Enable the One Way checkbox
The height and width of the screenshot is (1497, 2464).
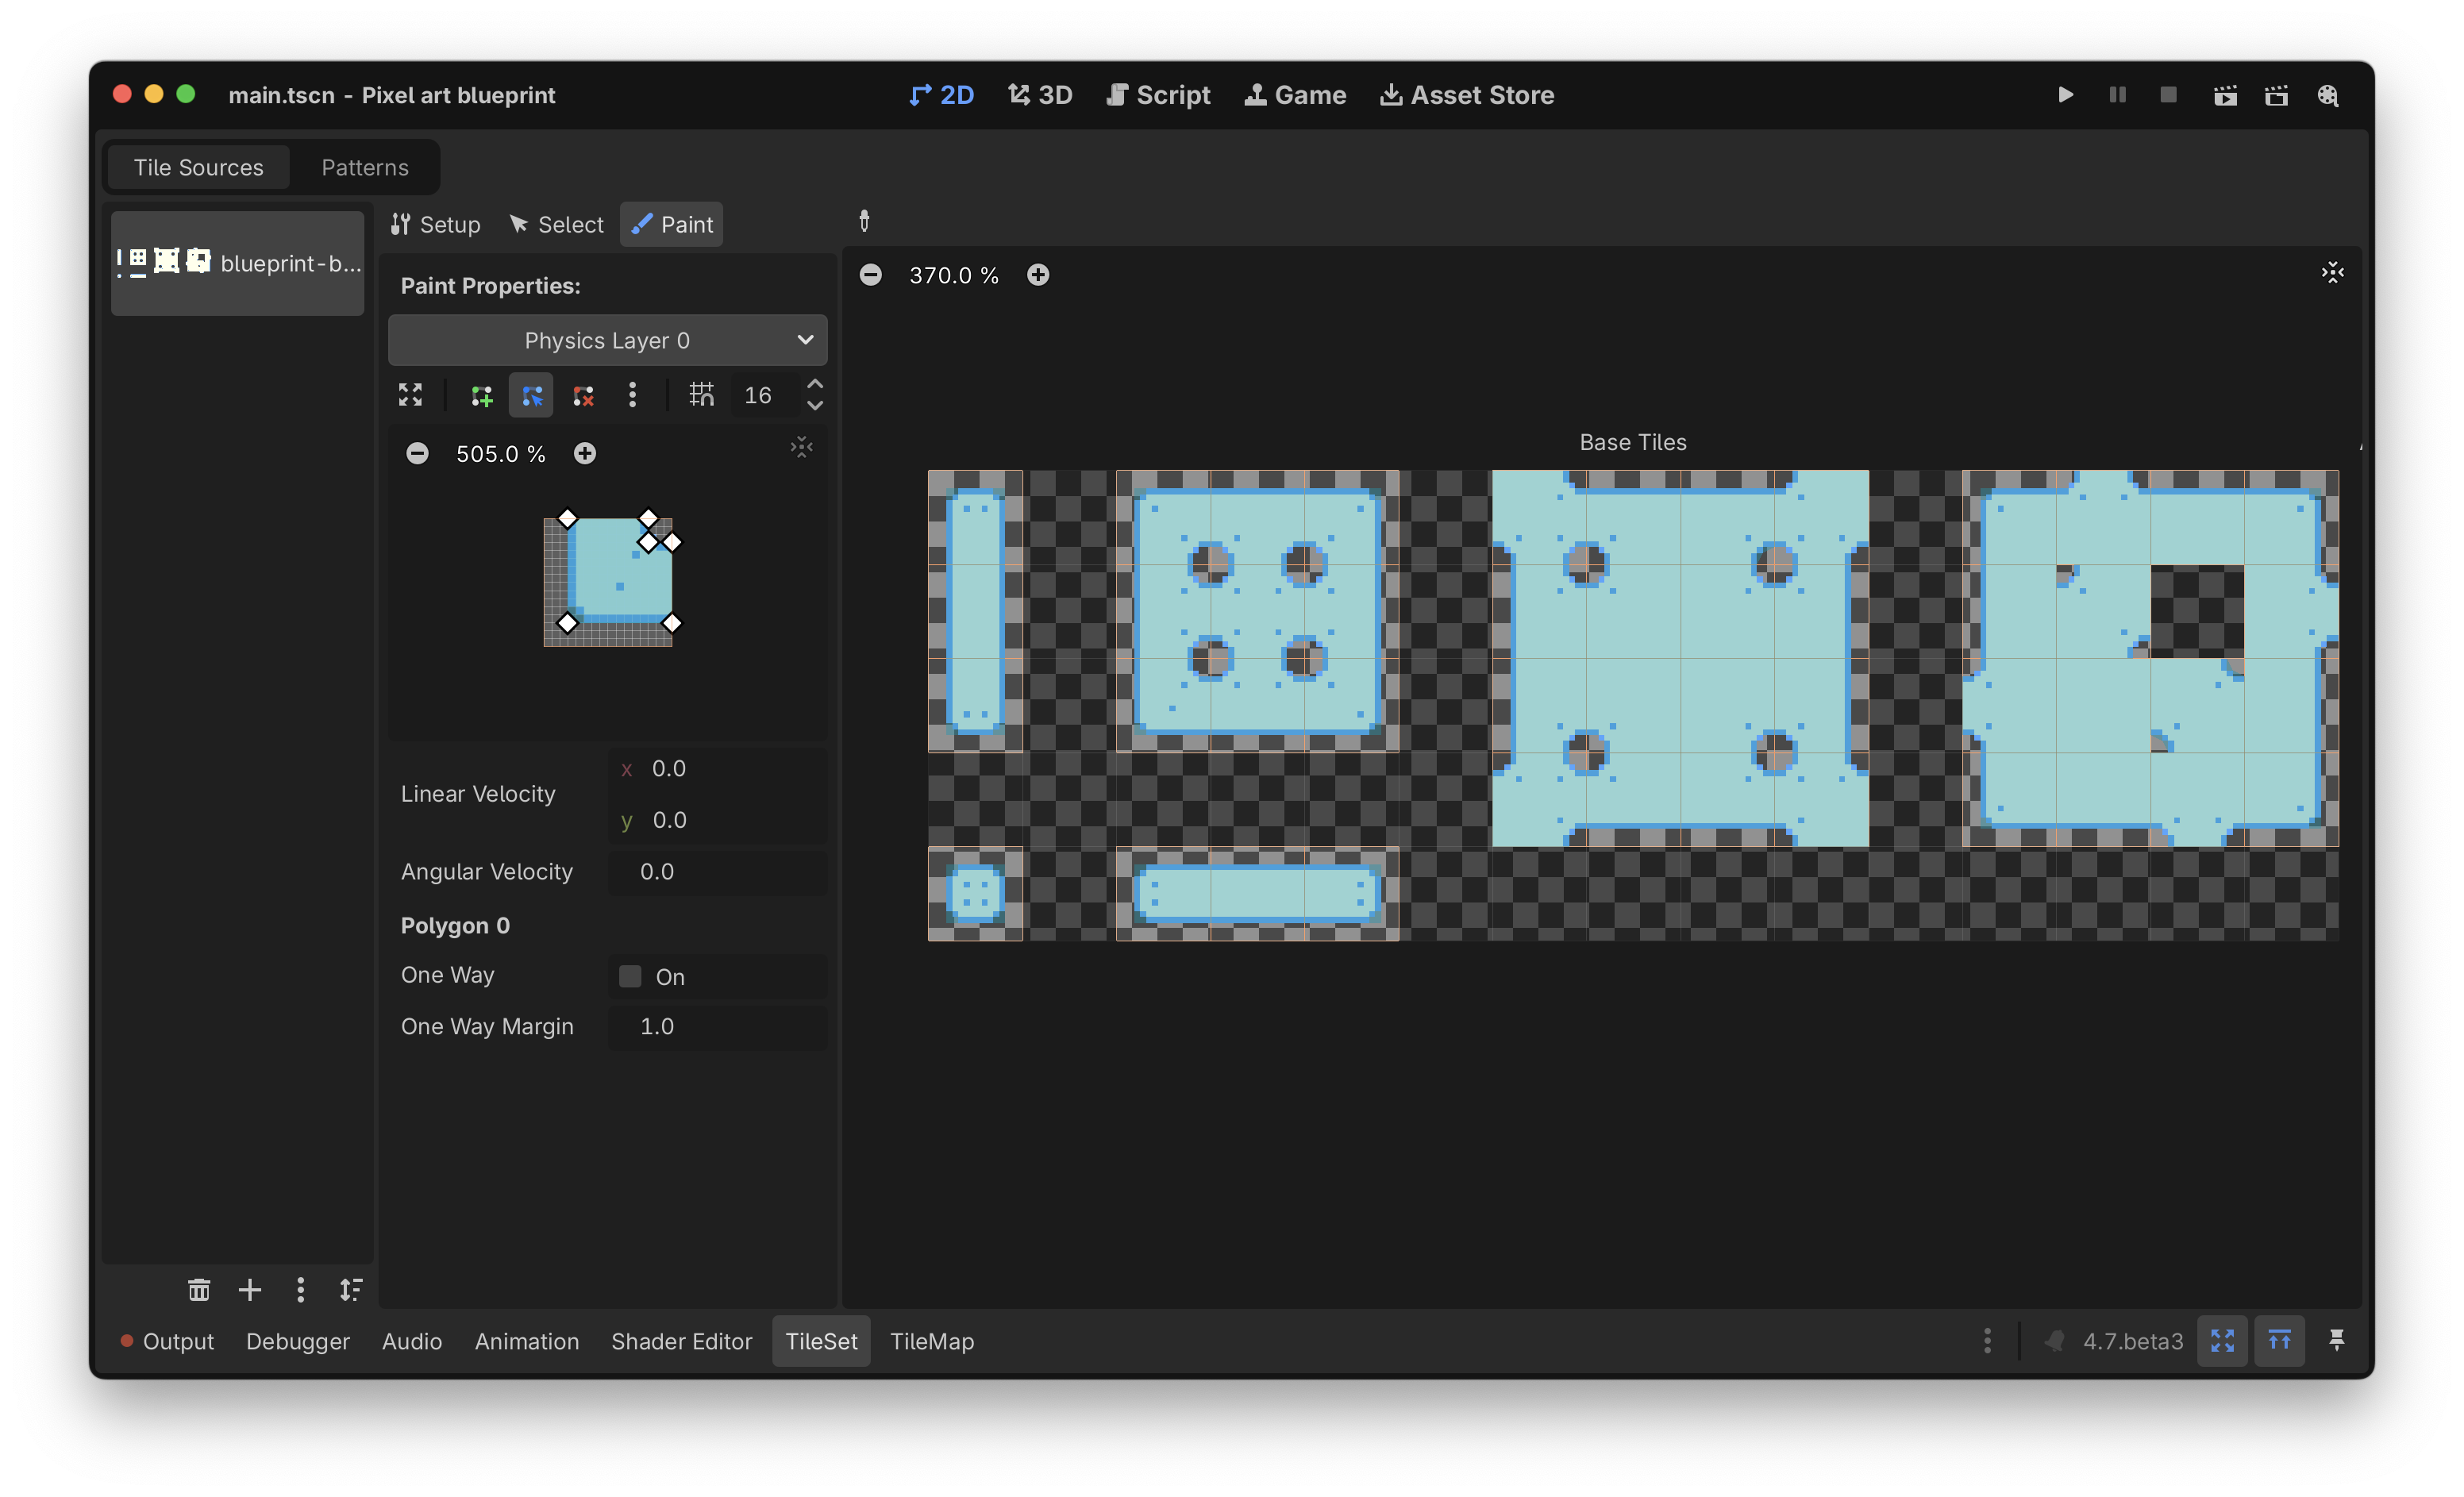(x=630, y=976)
